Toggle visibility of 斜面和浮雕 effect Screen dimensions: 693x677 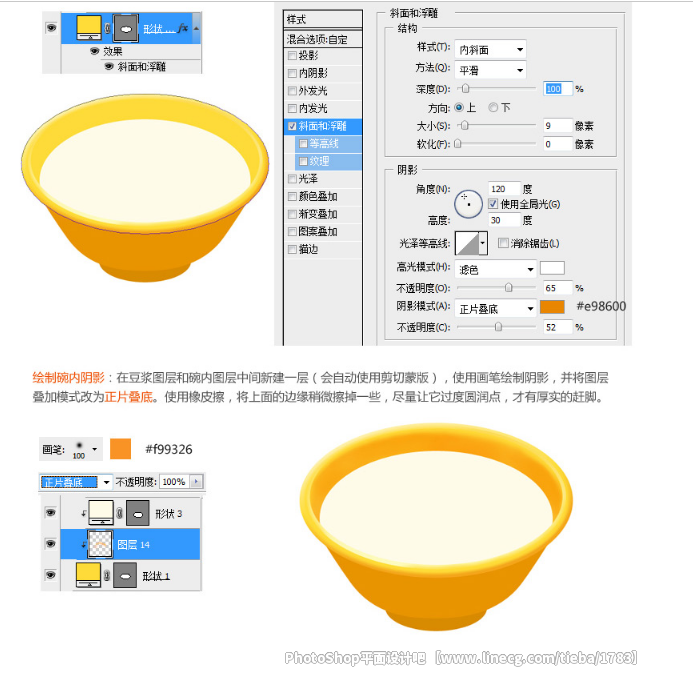click(x=109, y=66)
